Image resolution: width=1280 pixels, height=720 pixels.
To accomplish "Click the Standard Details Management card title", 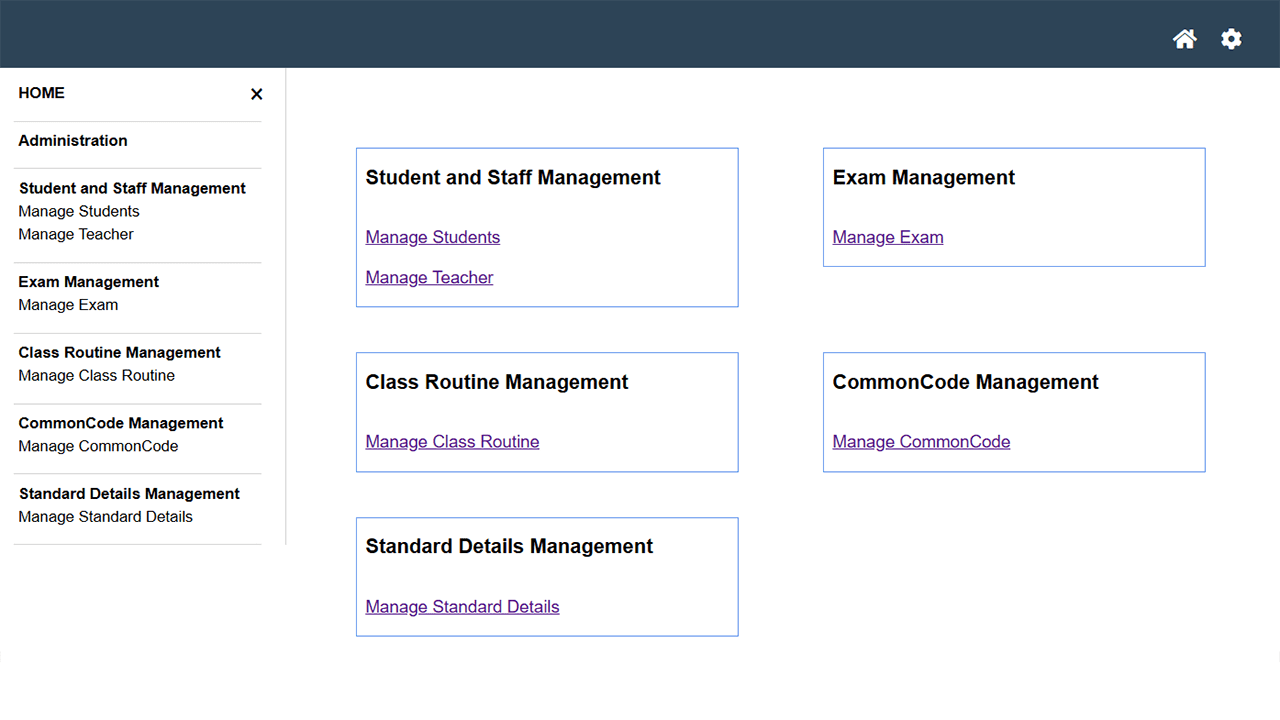I will 509,547.
